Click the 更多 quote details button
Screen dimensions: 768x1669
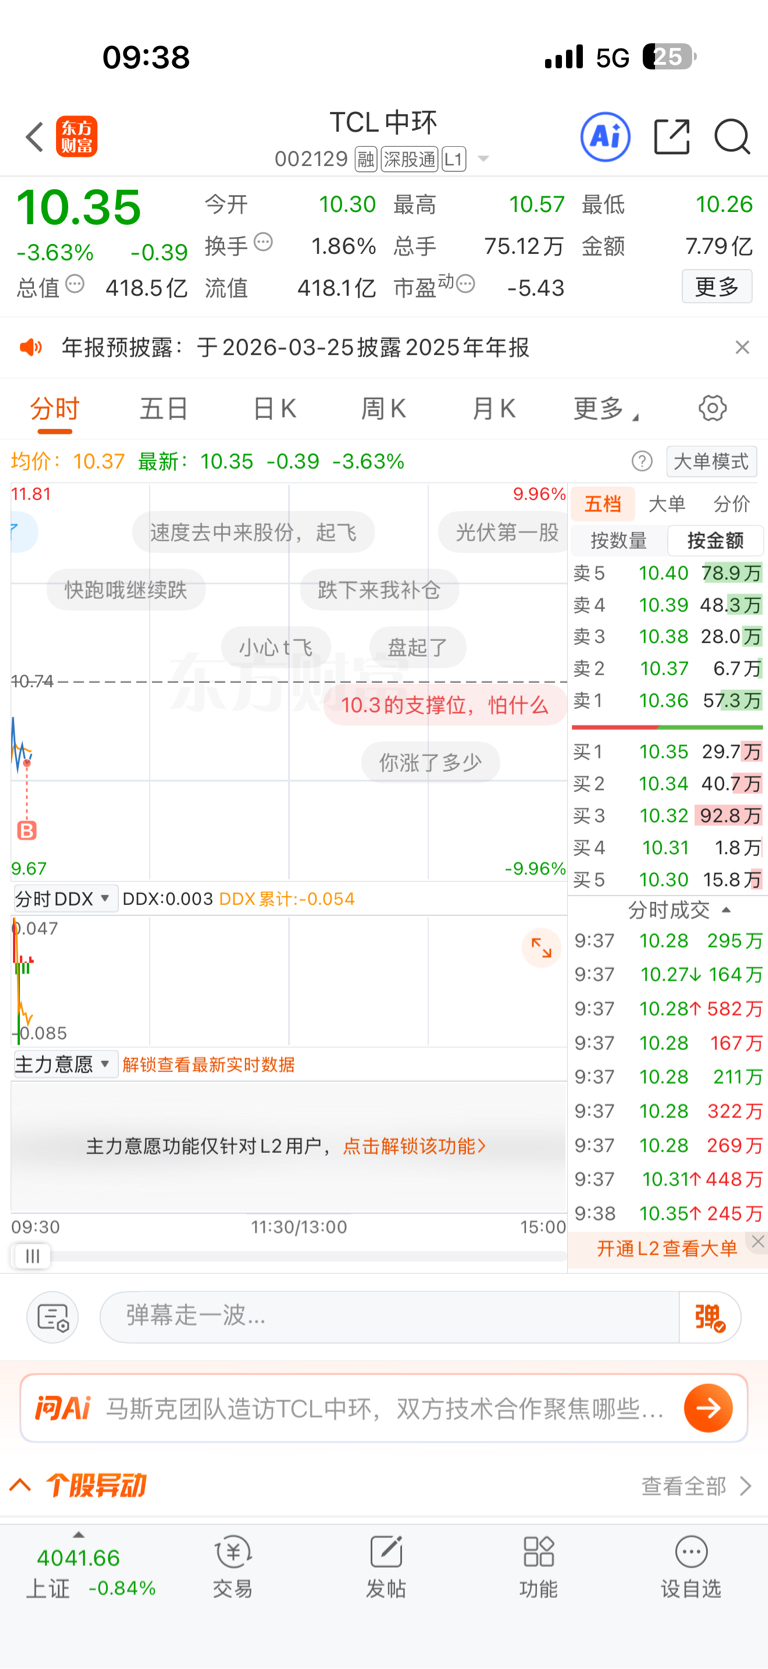(x=717, y=287)
